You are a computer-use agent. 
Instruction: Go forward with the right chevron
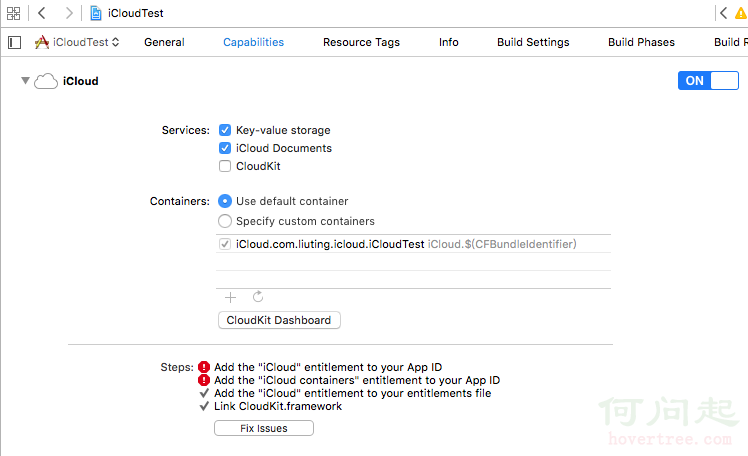(68, 14)
